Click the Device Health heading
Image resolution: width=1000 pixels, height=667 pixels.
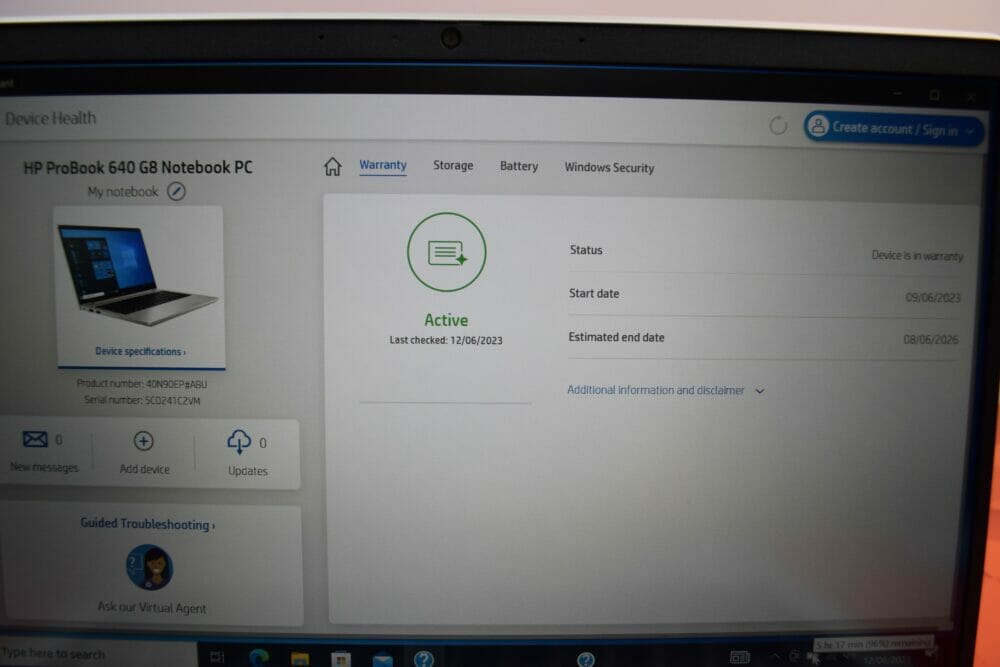point(50,119)
